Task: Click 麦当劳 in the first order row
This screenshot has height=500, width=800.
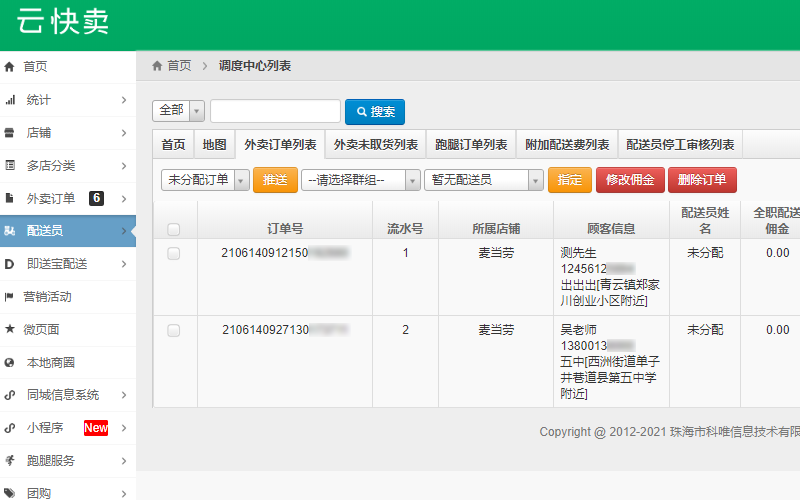Action: click(496, 253)
